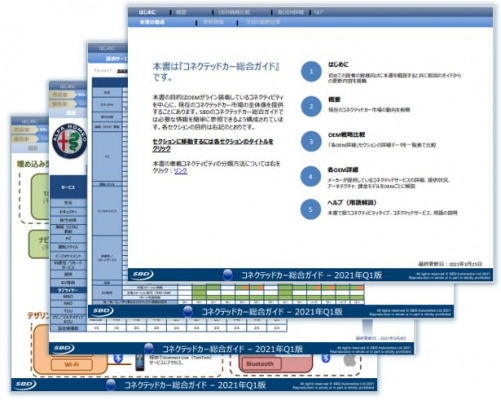This screenshot has width=501, height=400.
Task: Click the blue globe icon in the front slide footer
Action: [228, 275]
